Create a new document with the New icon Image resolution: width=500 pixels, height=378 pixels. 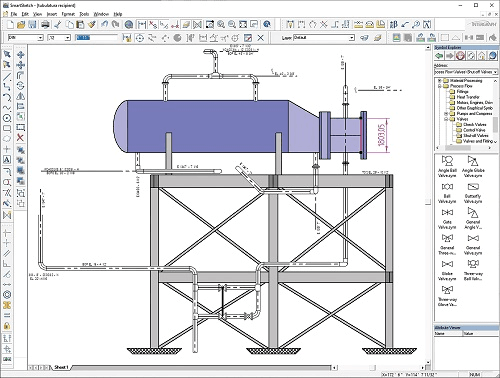pos(10,24)
